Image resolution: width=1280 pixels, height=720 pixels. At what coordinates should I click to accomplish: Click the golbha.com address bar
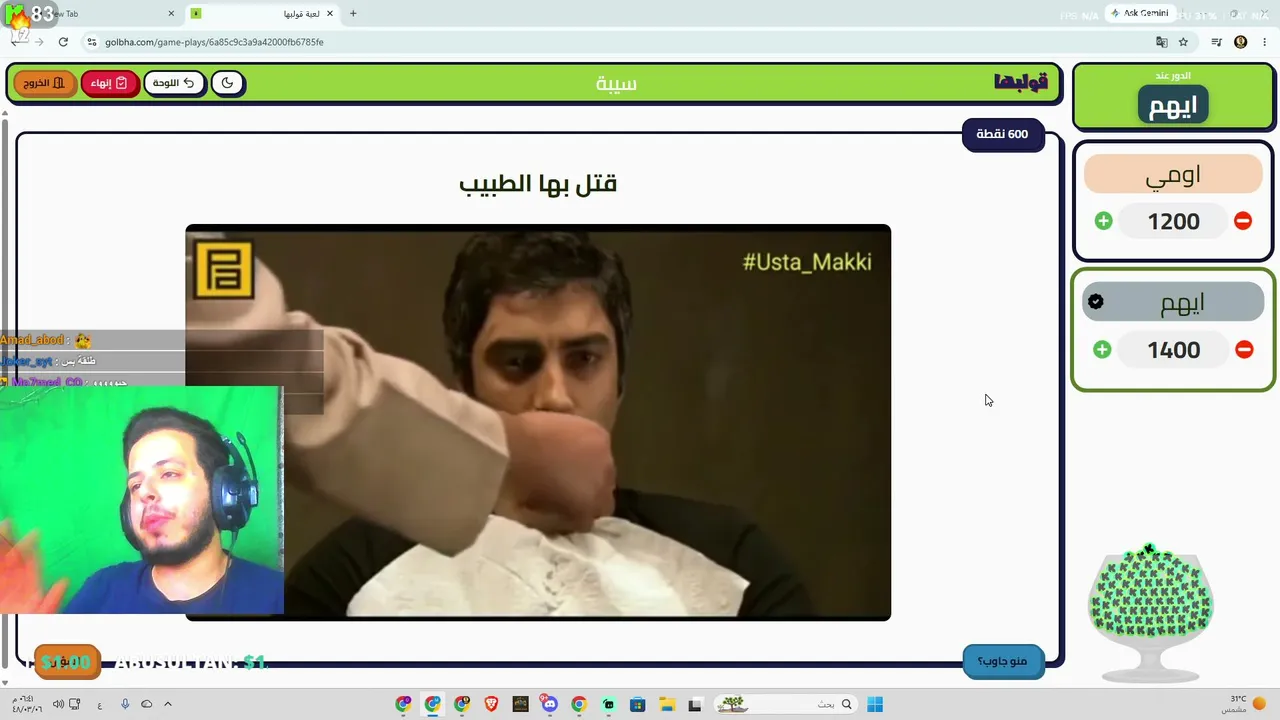[620, 42]
